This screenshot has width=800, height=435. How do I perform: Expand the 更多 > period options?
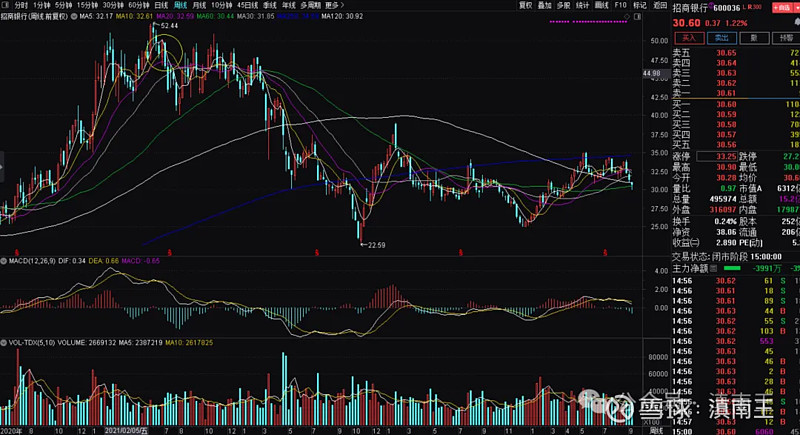point(335,5)
